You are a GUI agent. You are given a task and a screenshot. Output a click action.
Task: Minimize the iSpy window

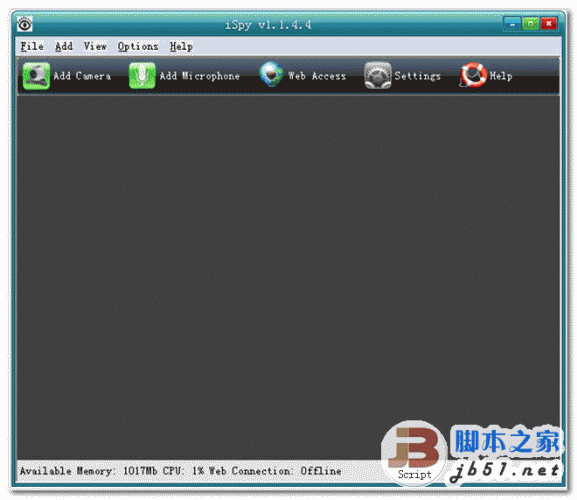[512, 24]
